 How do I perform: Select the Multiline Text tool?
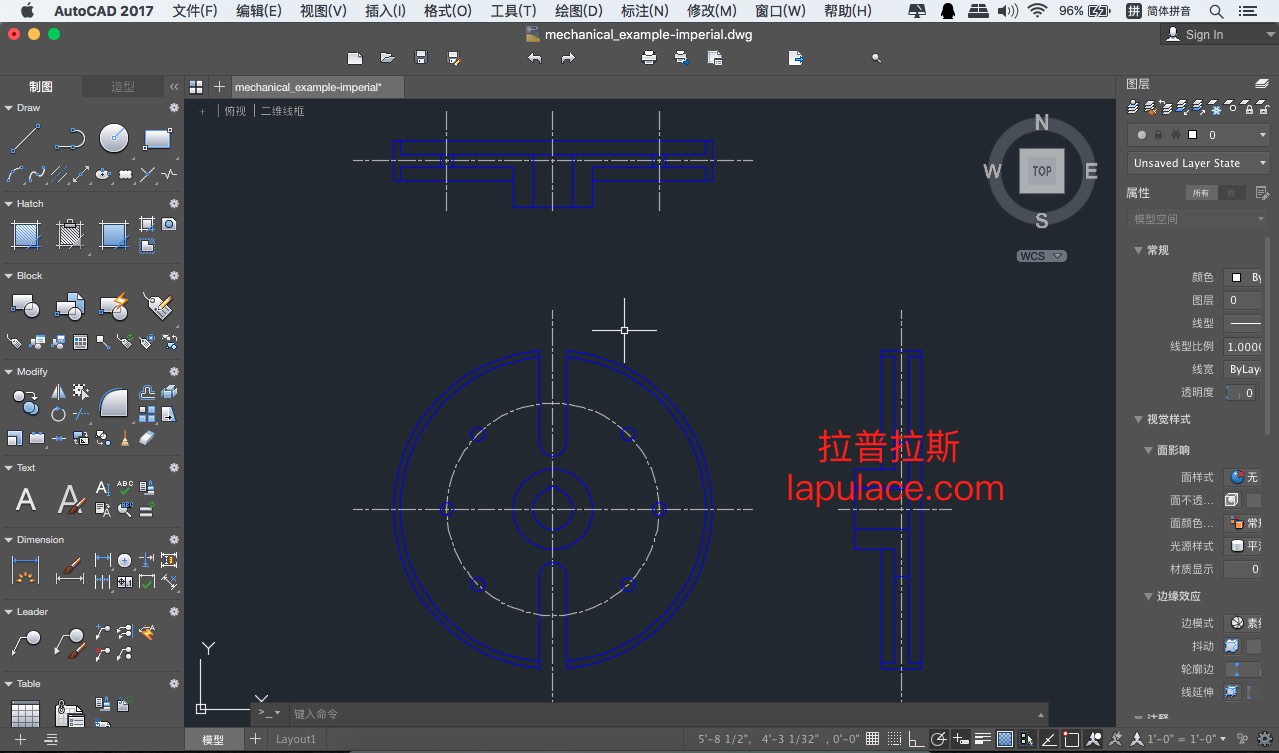[x=26, y=499]
